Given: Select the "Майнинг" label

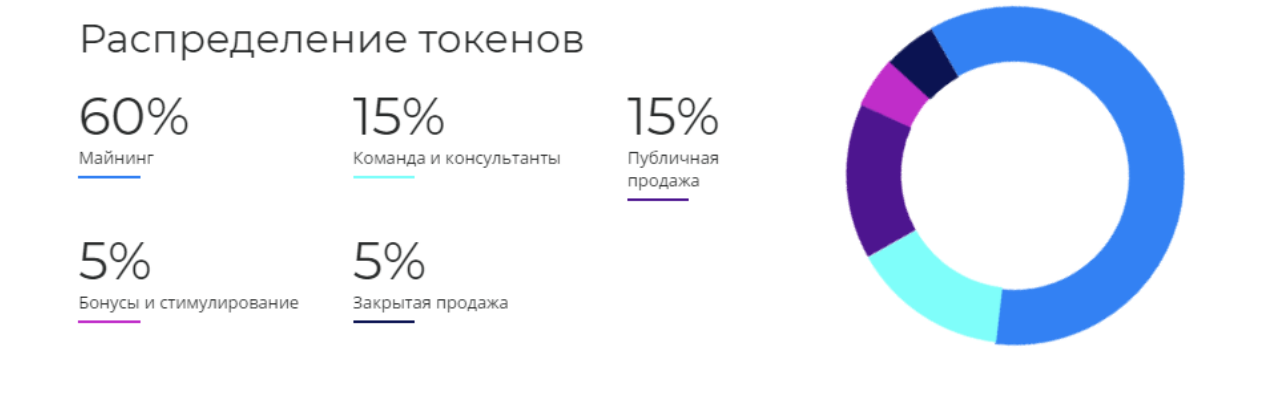Looking at the screenshot, I should coord(116,158).
